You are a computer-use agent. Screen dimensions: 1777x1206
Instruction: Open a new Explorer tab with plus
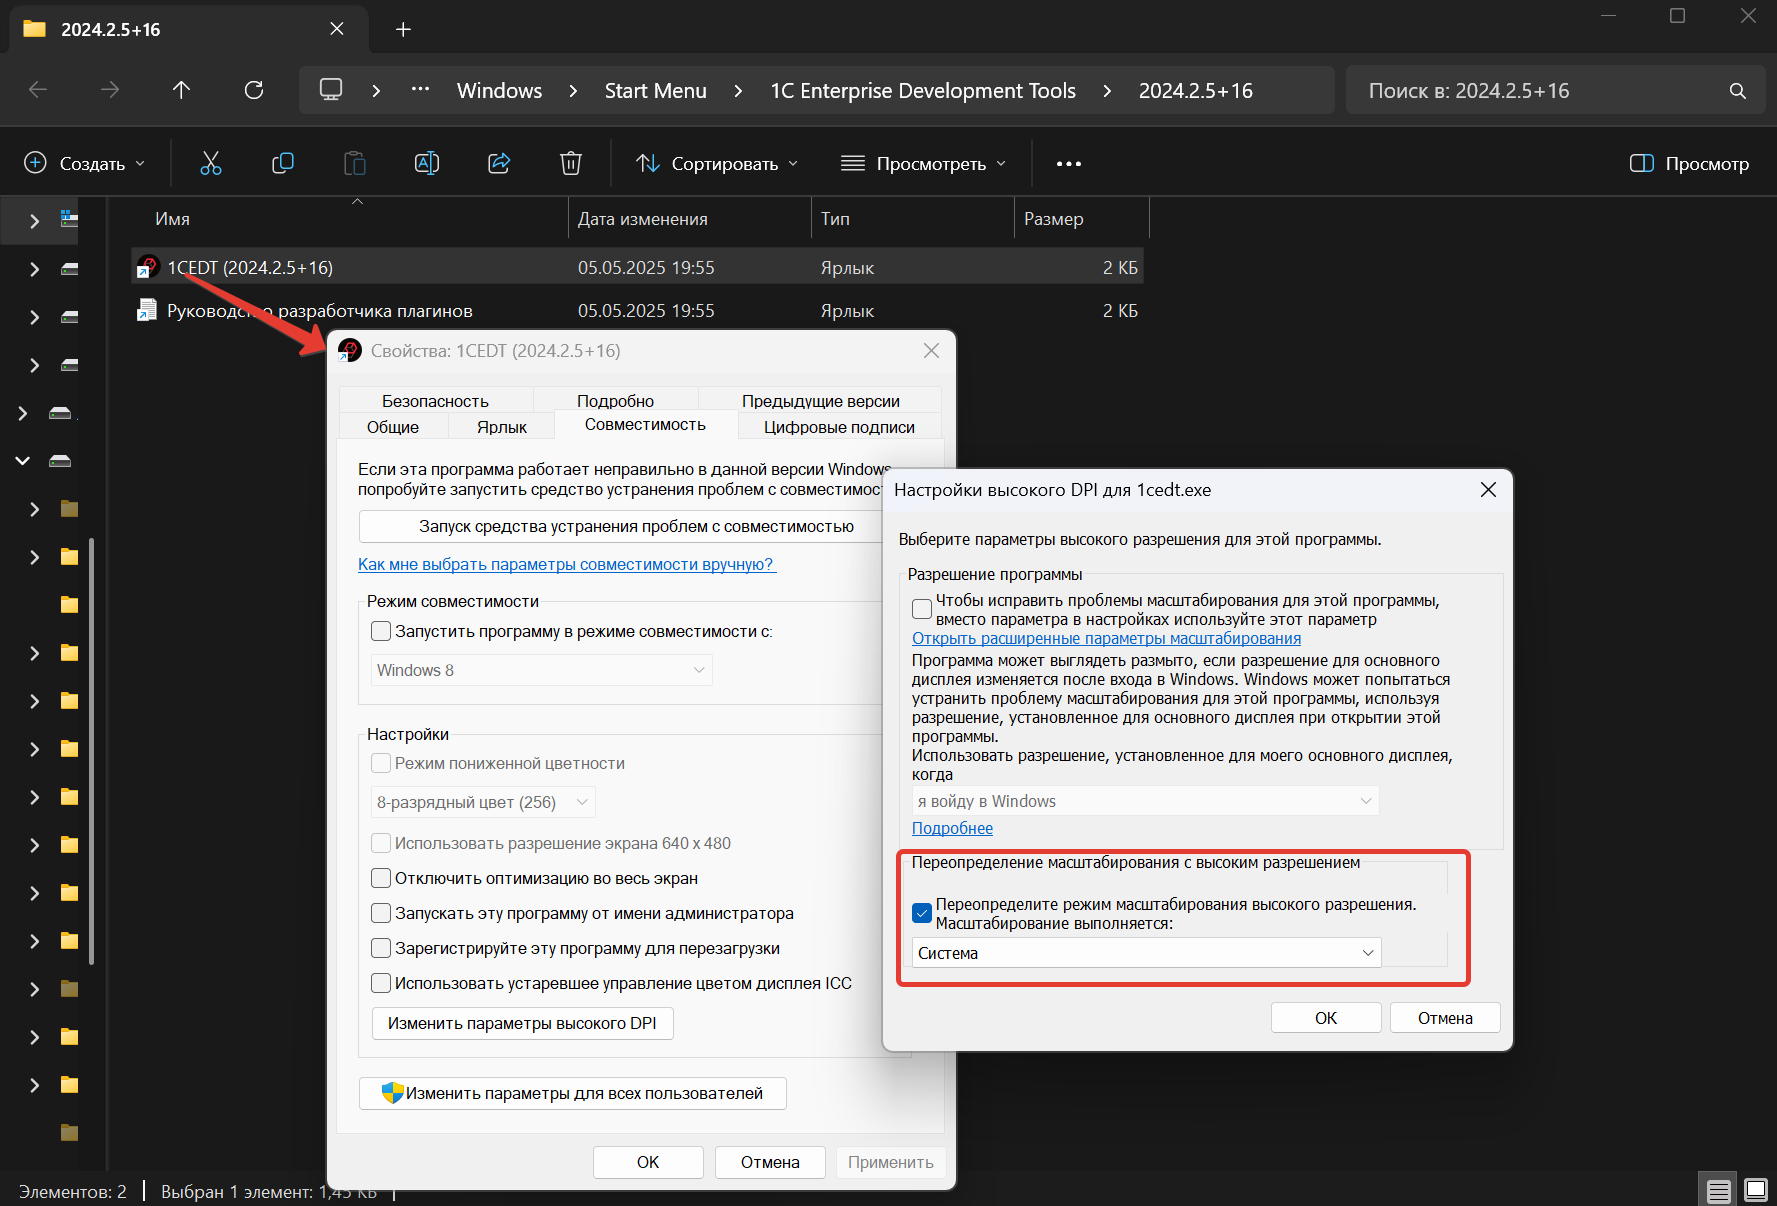(x=403, y=29)
